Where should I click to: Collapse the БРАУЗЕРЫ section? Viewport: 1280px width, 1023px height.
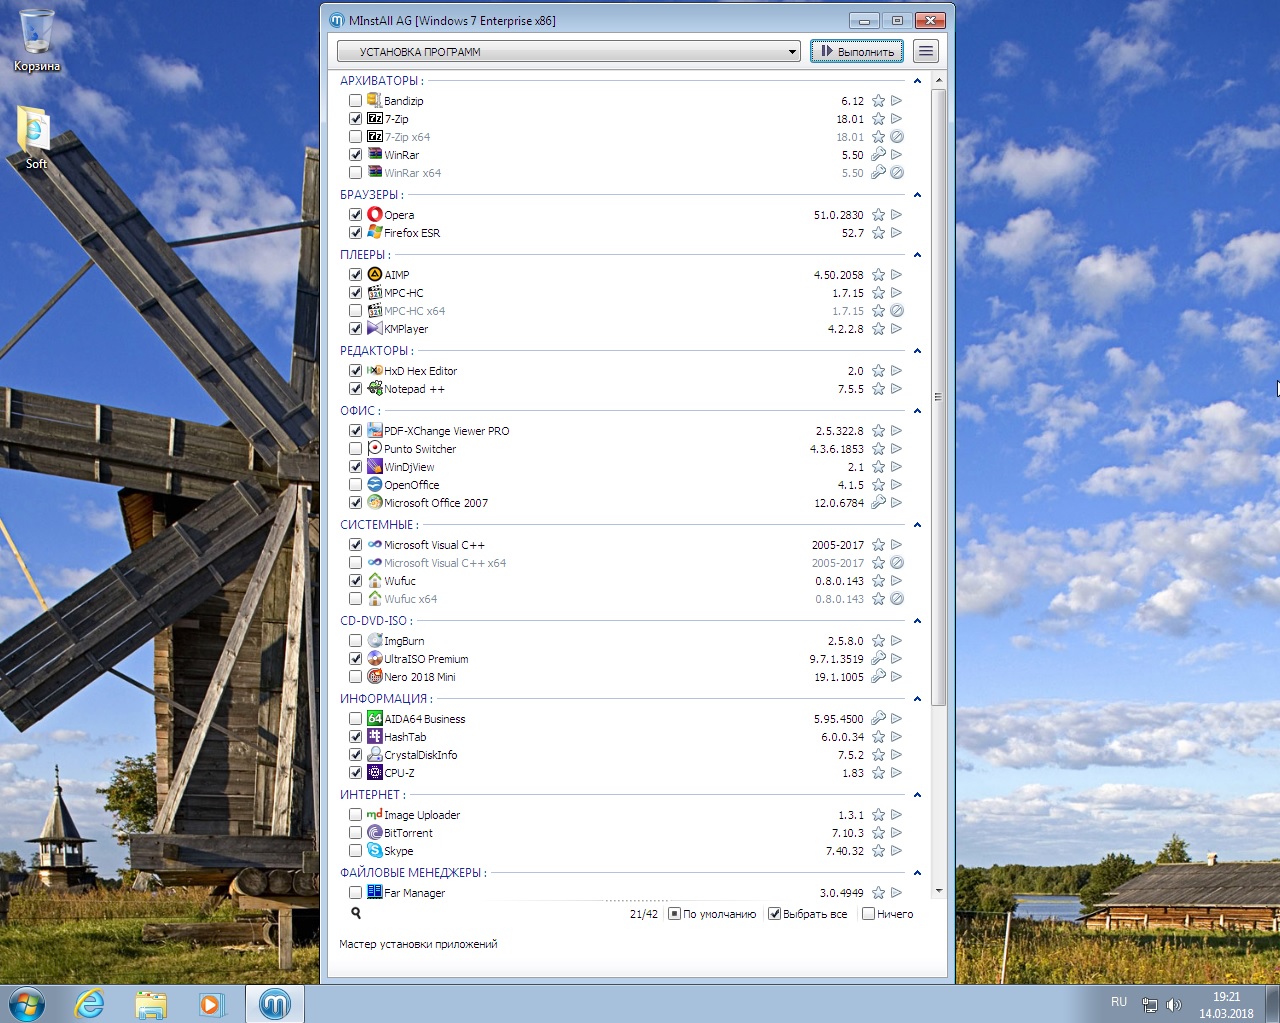click(917, 195)
